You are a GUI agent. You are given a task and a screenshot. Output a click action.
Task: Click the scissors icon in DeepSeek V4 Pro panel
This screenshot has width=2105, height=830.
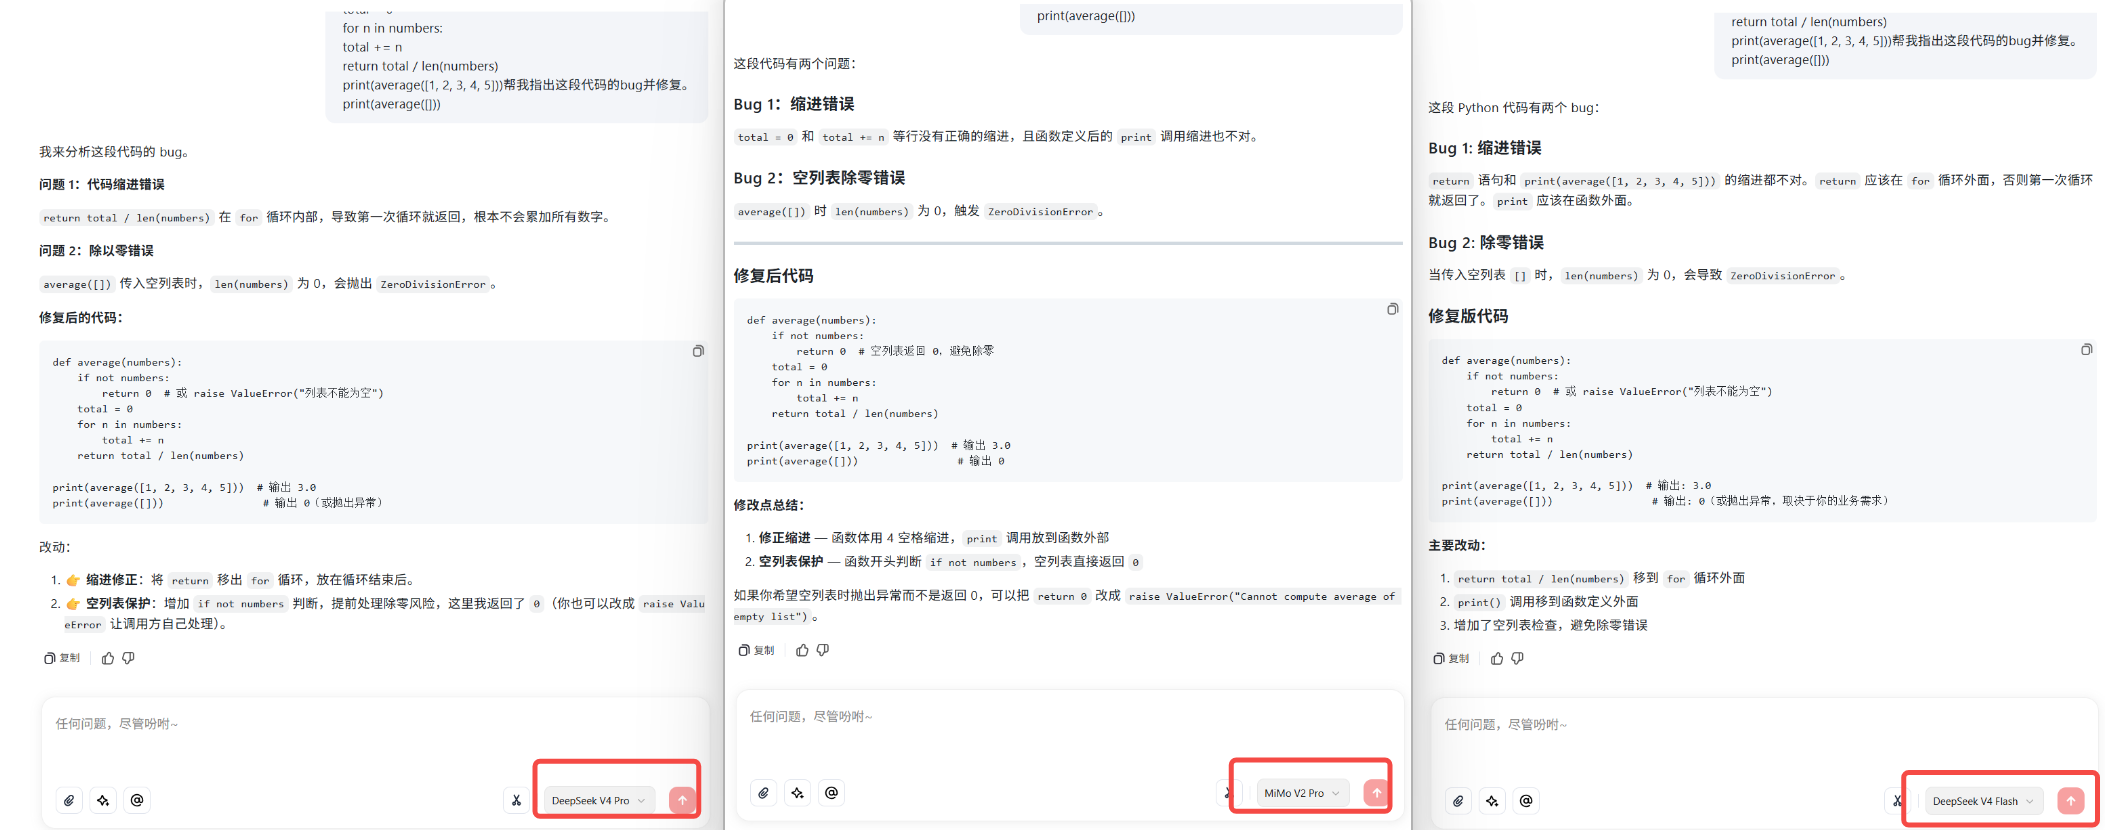[516, 800]
